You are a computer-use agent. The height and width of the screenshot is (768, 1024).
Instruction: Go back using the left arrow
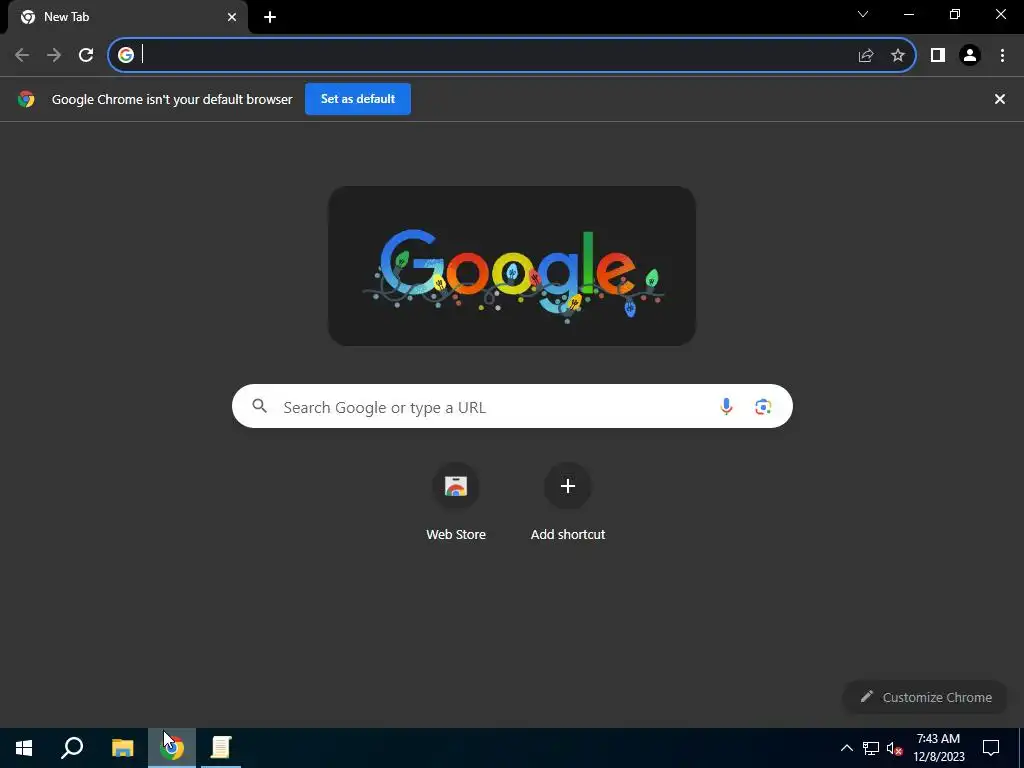[22, 55]
